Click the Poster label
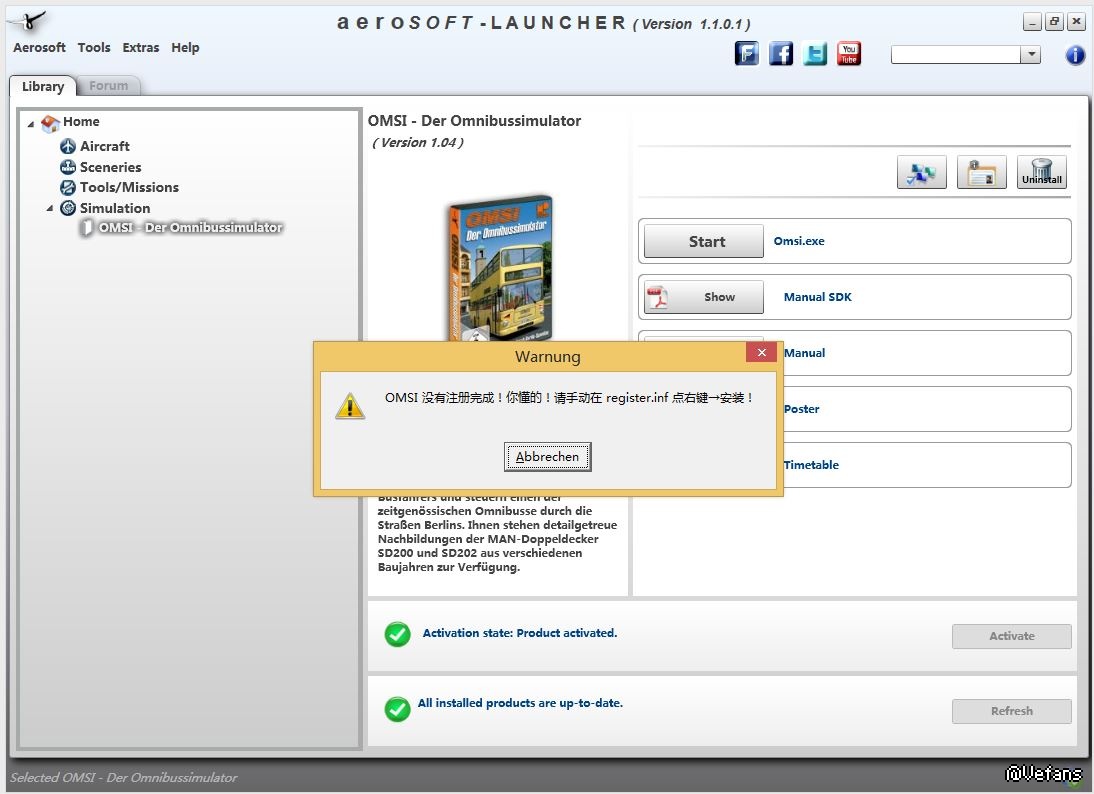 point(802,409)
